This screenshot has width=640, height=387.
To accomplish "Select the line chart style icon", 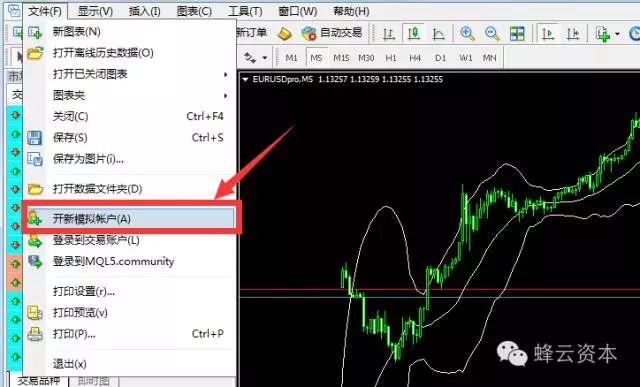I will tap(438, 33).
